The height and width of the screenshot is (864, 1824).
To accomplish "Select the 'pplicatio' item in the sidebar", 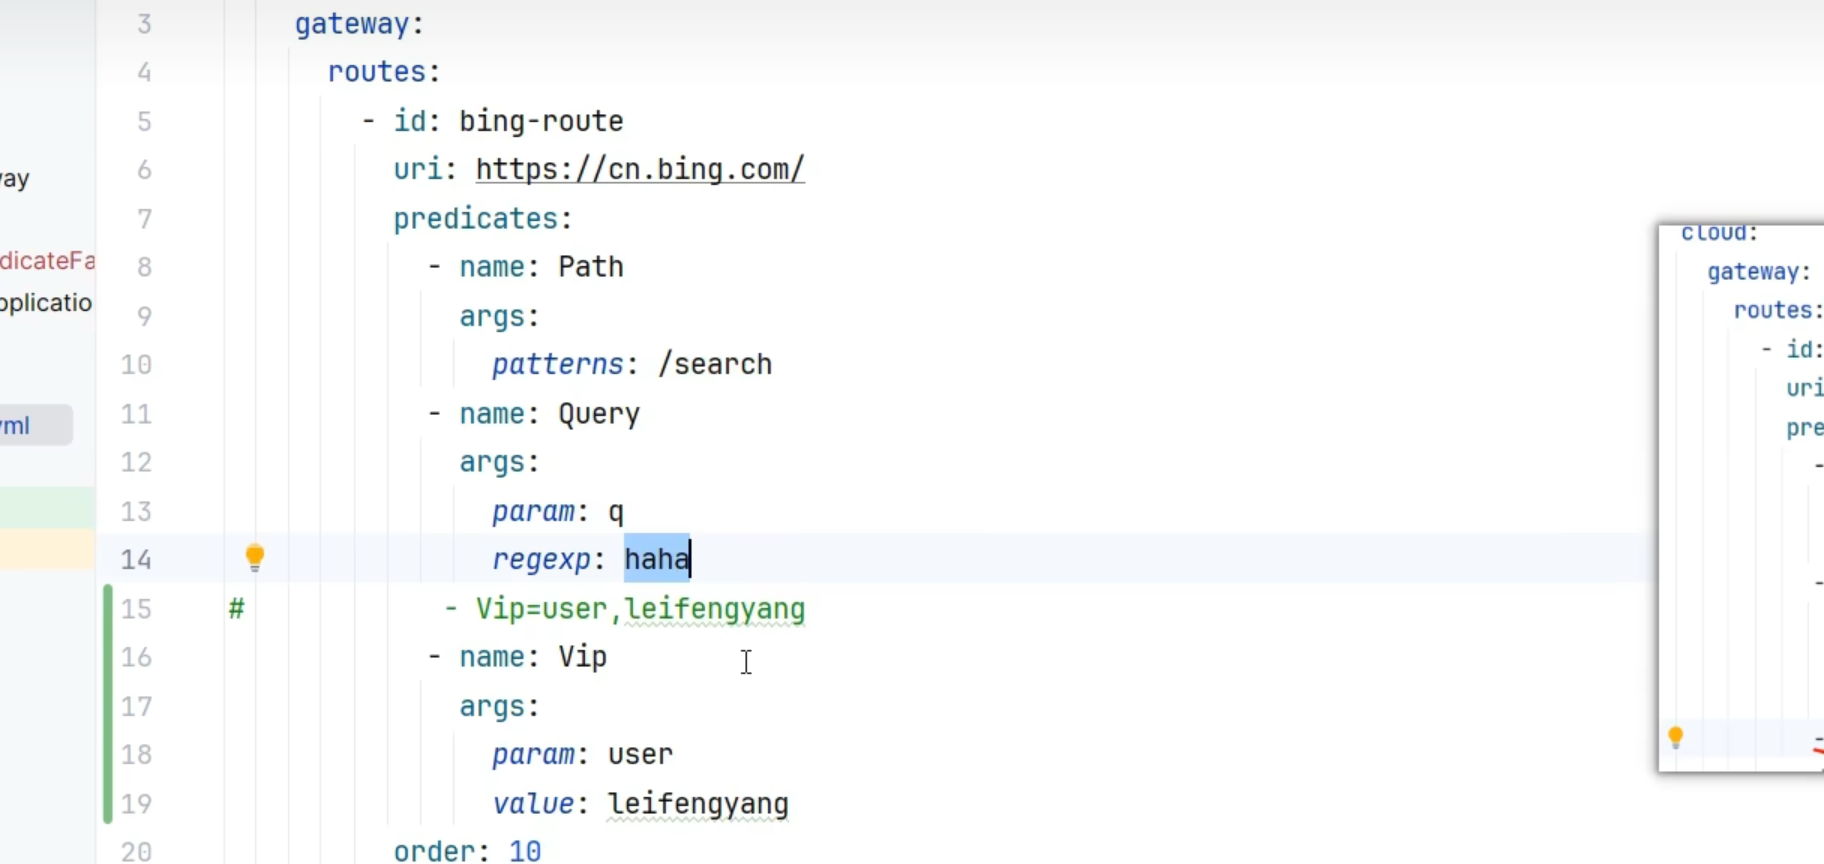I will tap(46, 303).
